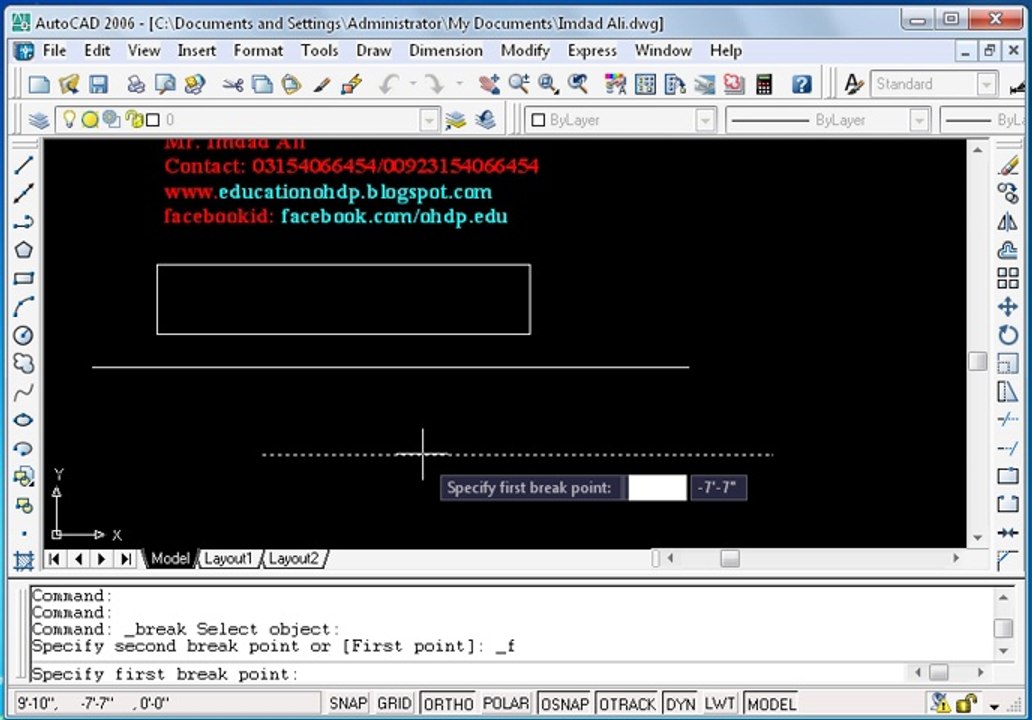Choose the Circle tool

(23, 335)
